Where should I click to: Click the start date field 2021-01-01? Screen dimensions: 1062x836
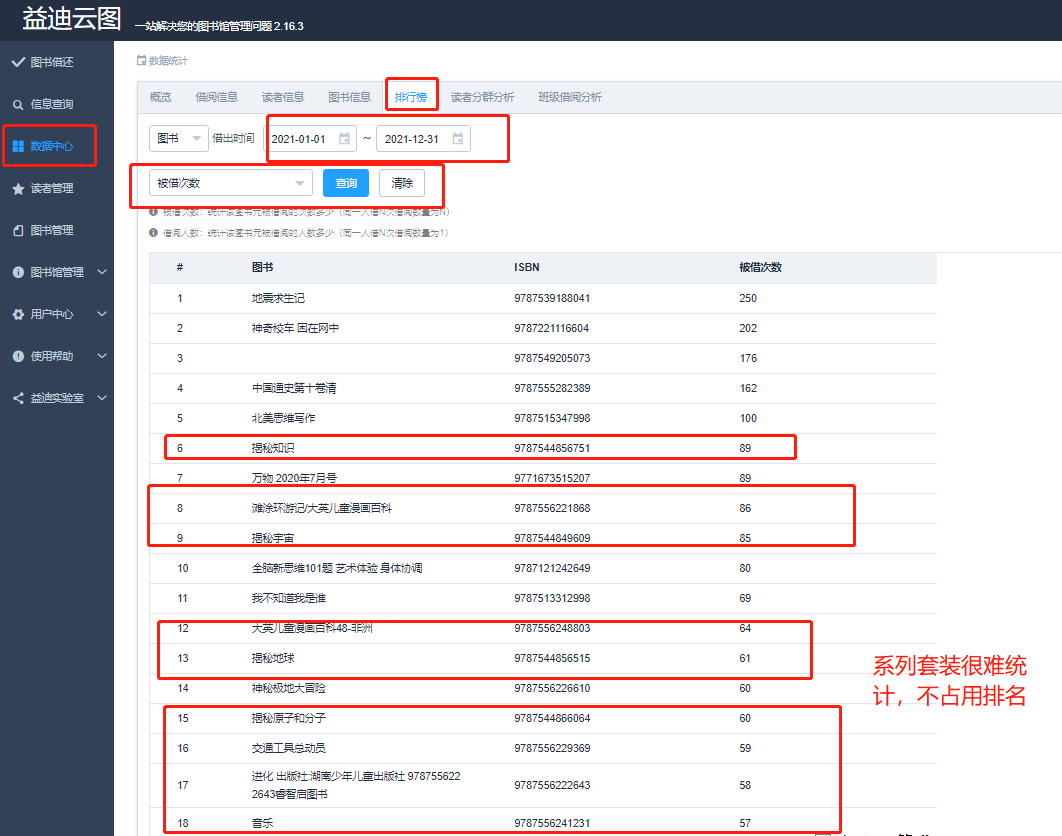(x=300, y=139)
